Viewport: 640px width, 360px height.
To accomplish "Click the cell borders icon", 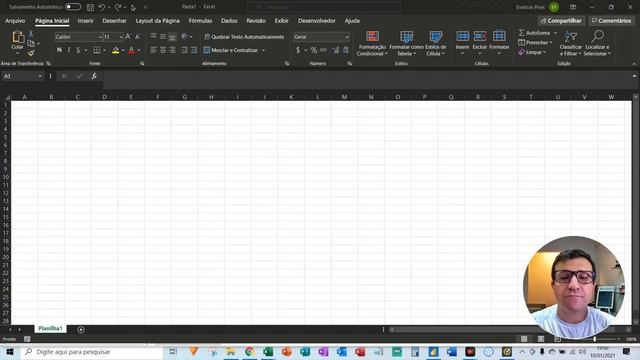I will (97, 50).
